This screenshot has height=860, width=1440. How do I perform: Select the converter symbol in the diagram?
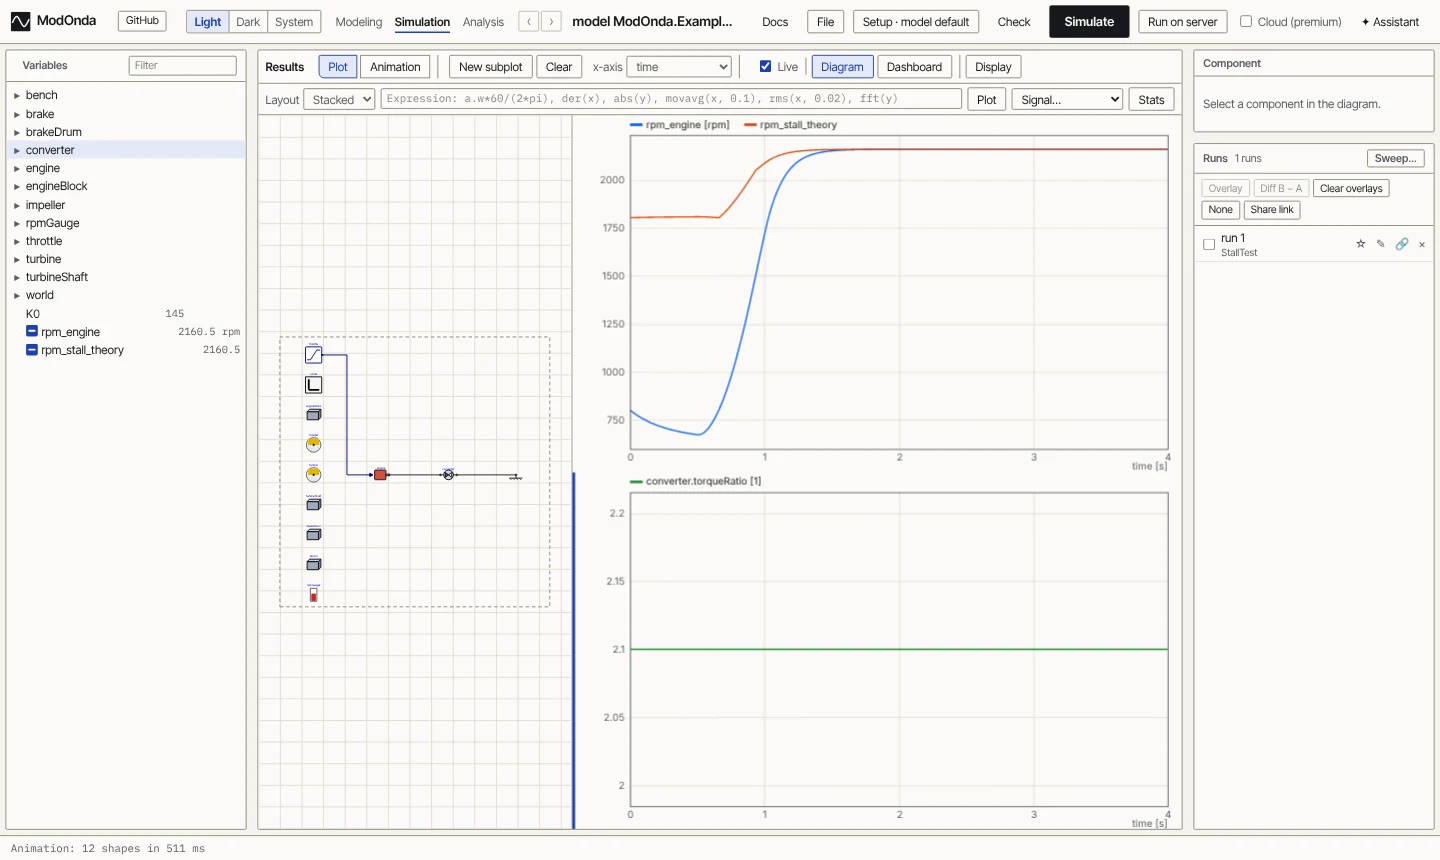click(449, 474)
